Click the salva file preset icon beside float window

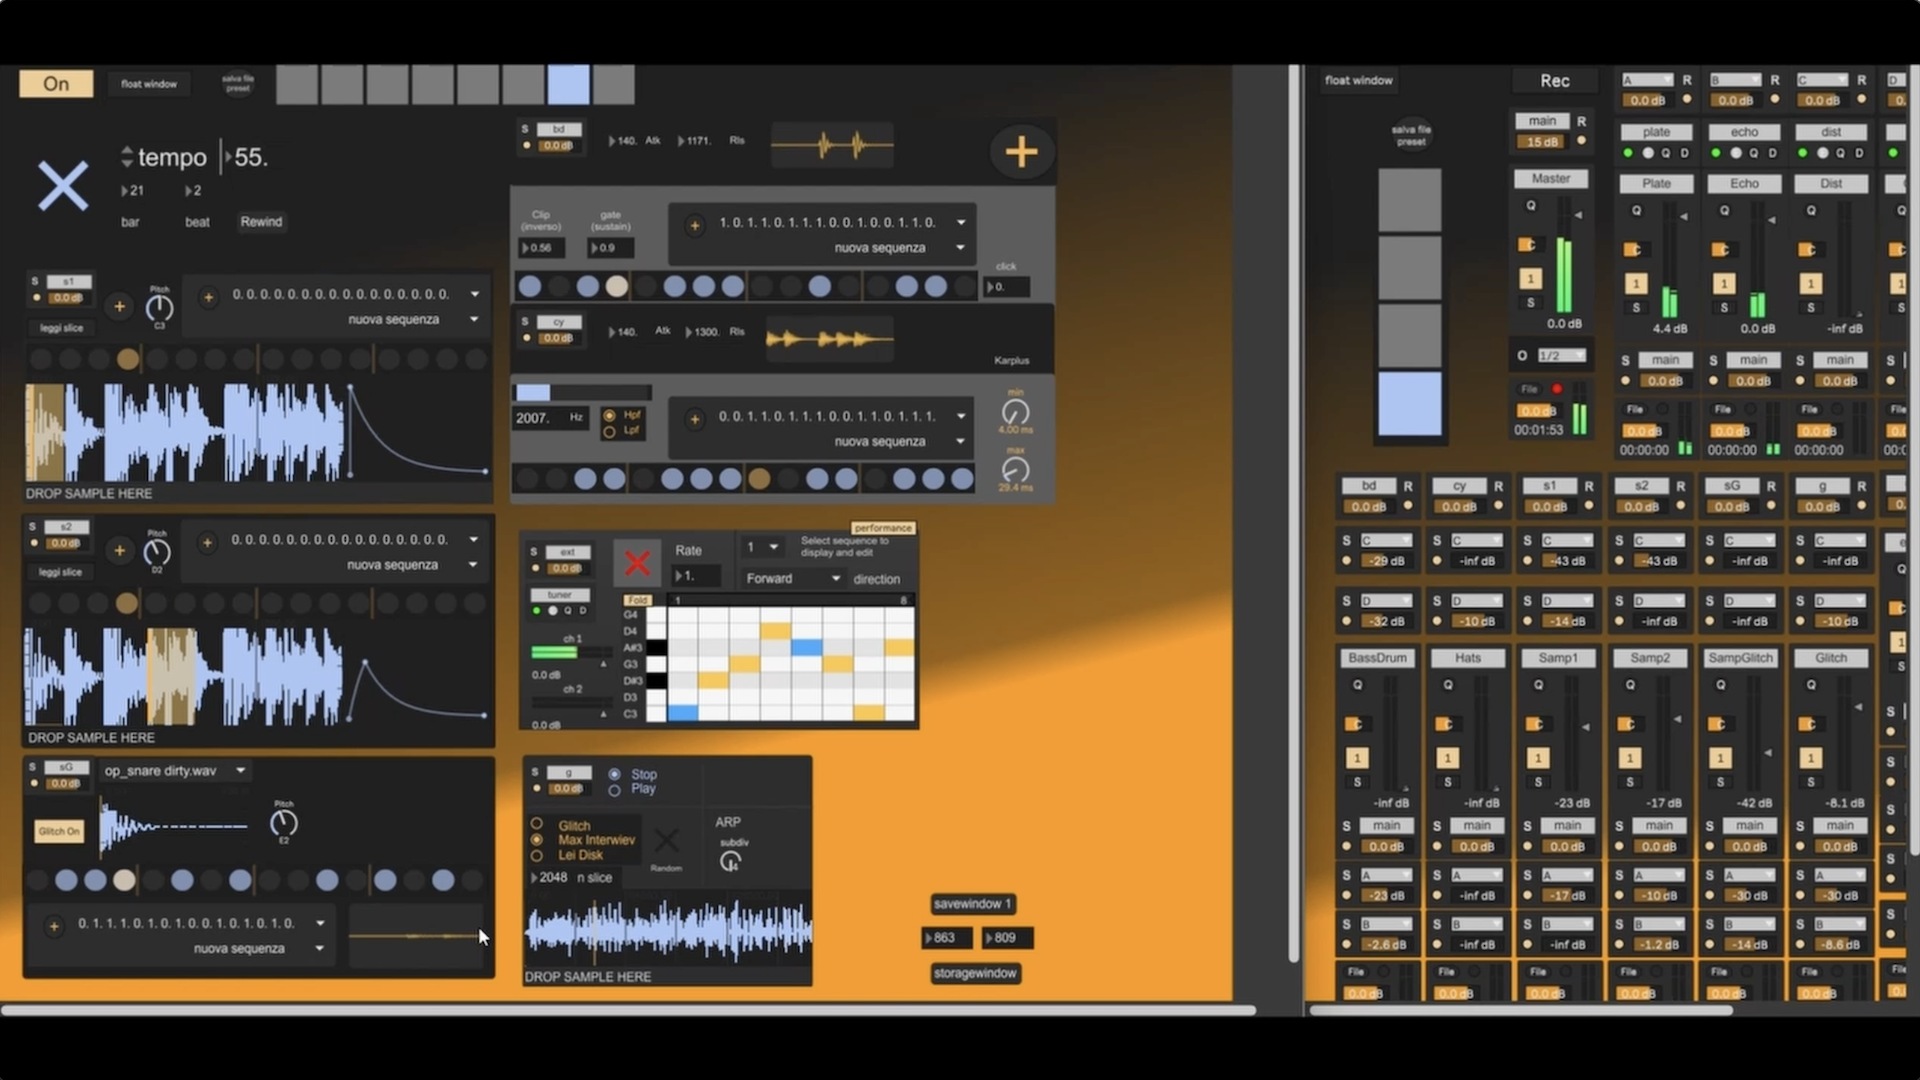[x=238, y=84]
